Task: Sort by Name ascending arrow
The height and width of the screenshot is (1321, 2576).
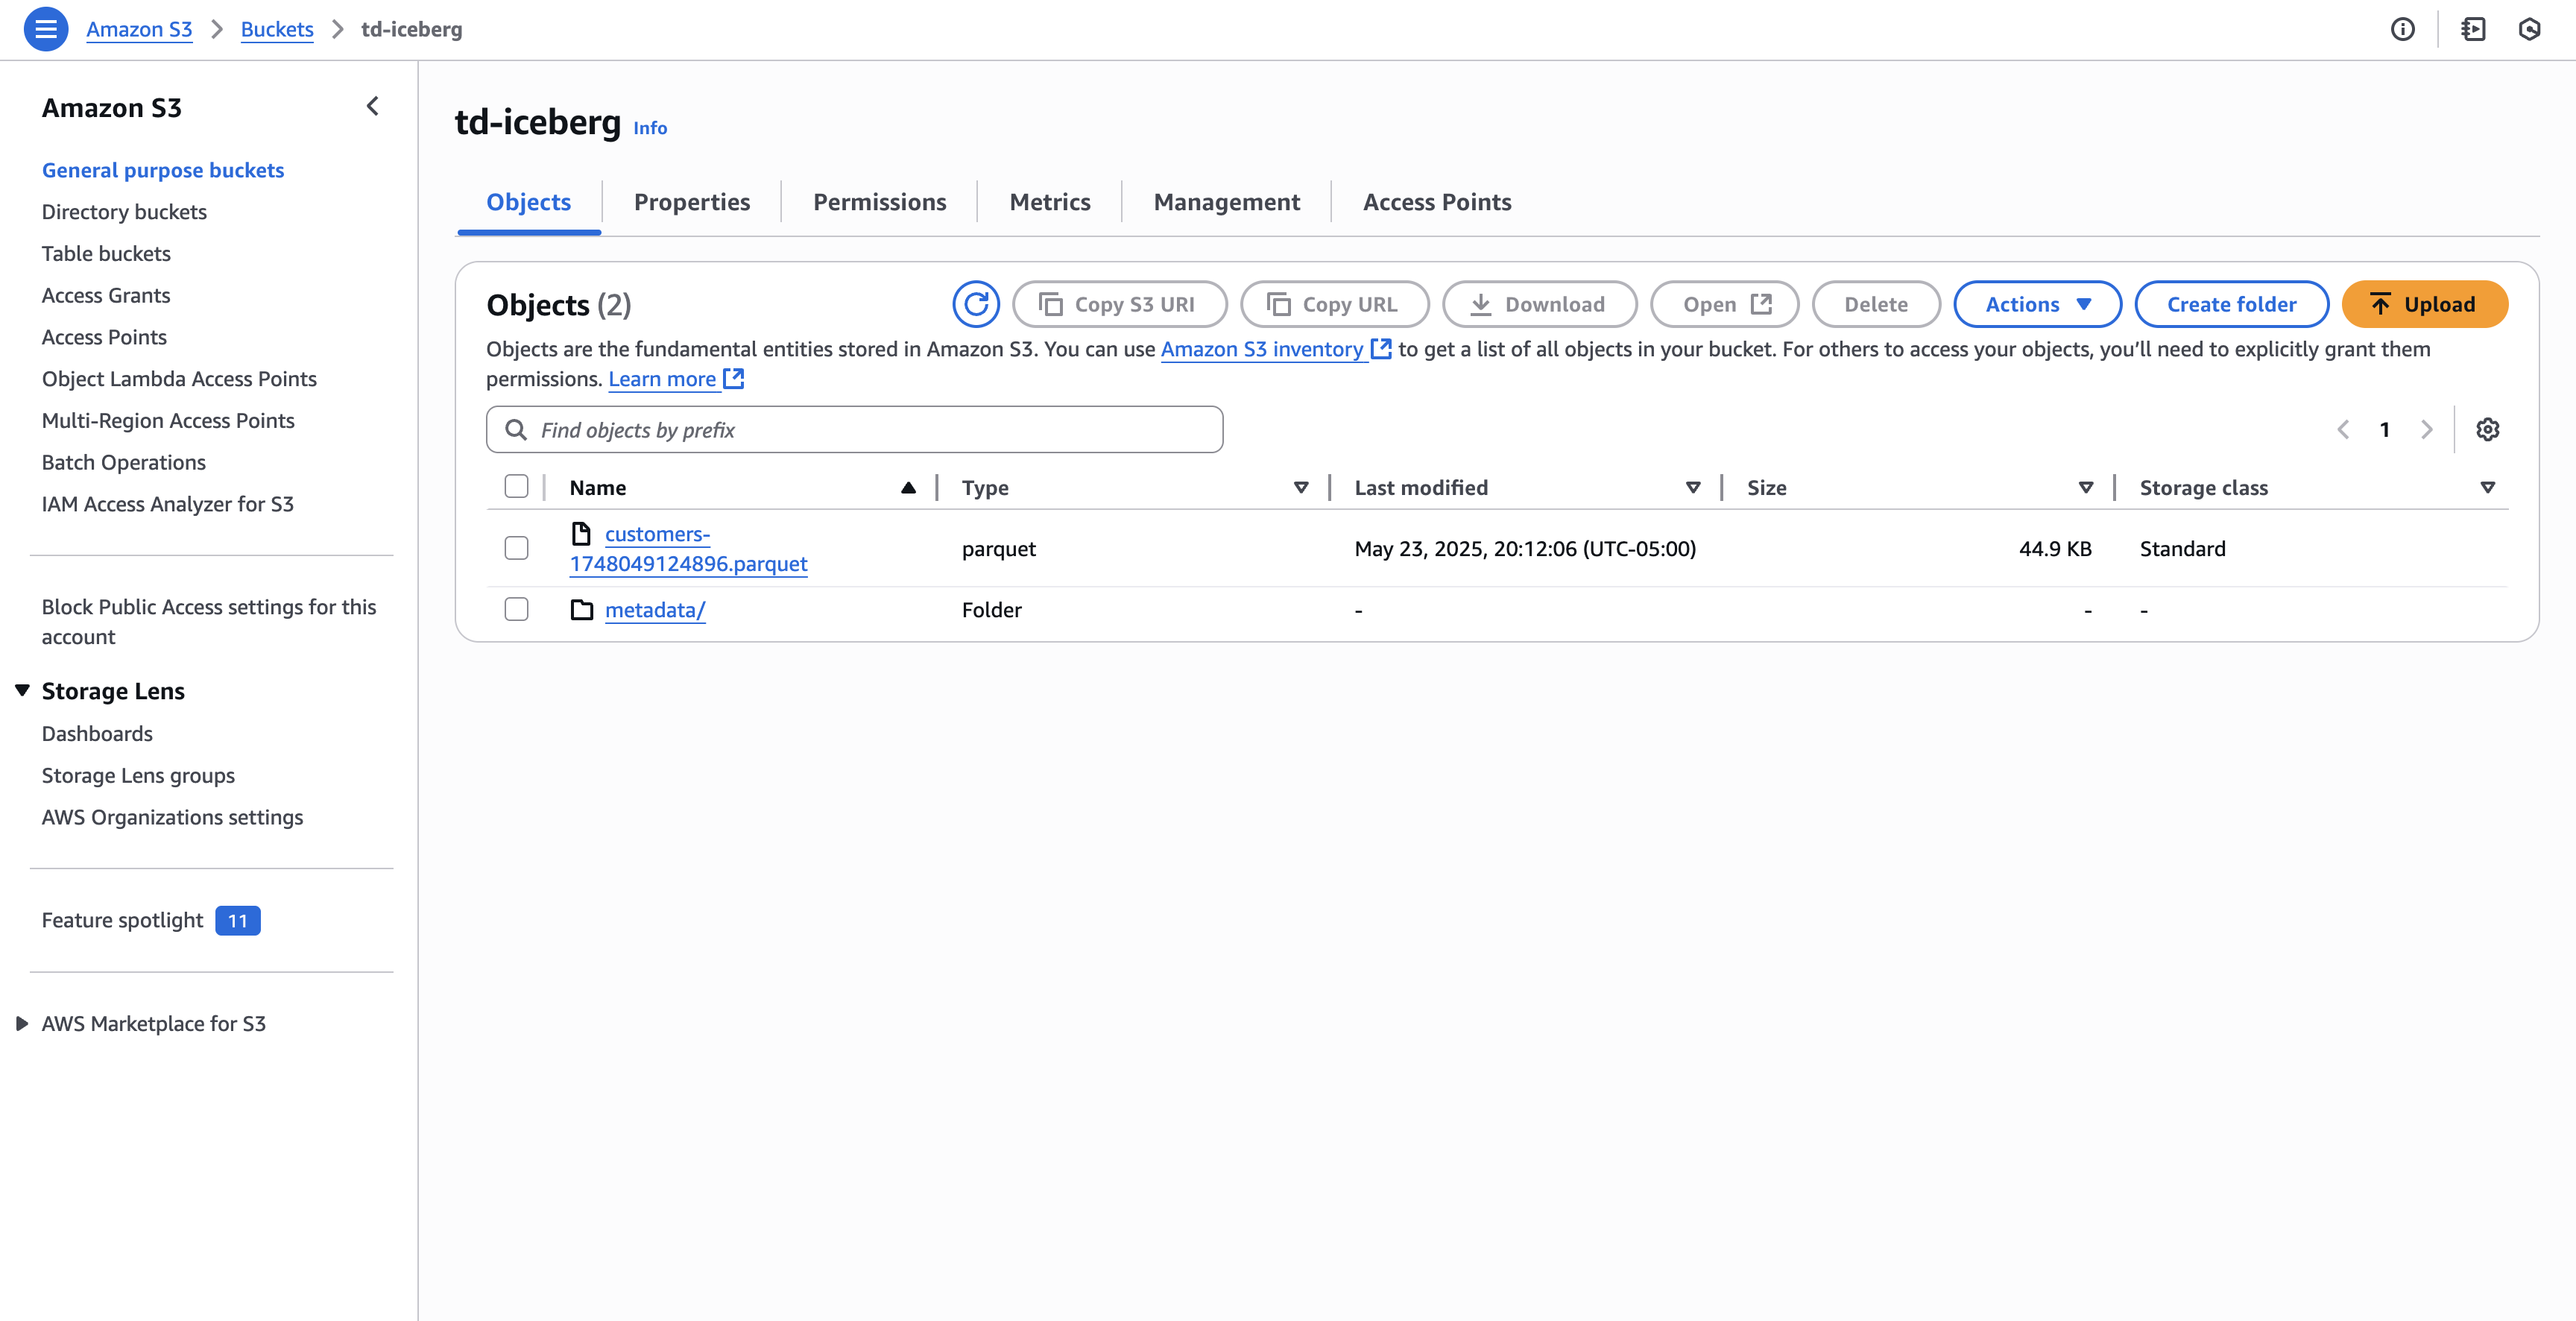Action: tap(908, 487)
